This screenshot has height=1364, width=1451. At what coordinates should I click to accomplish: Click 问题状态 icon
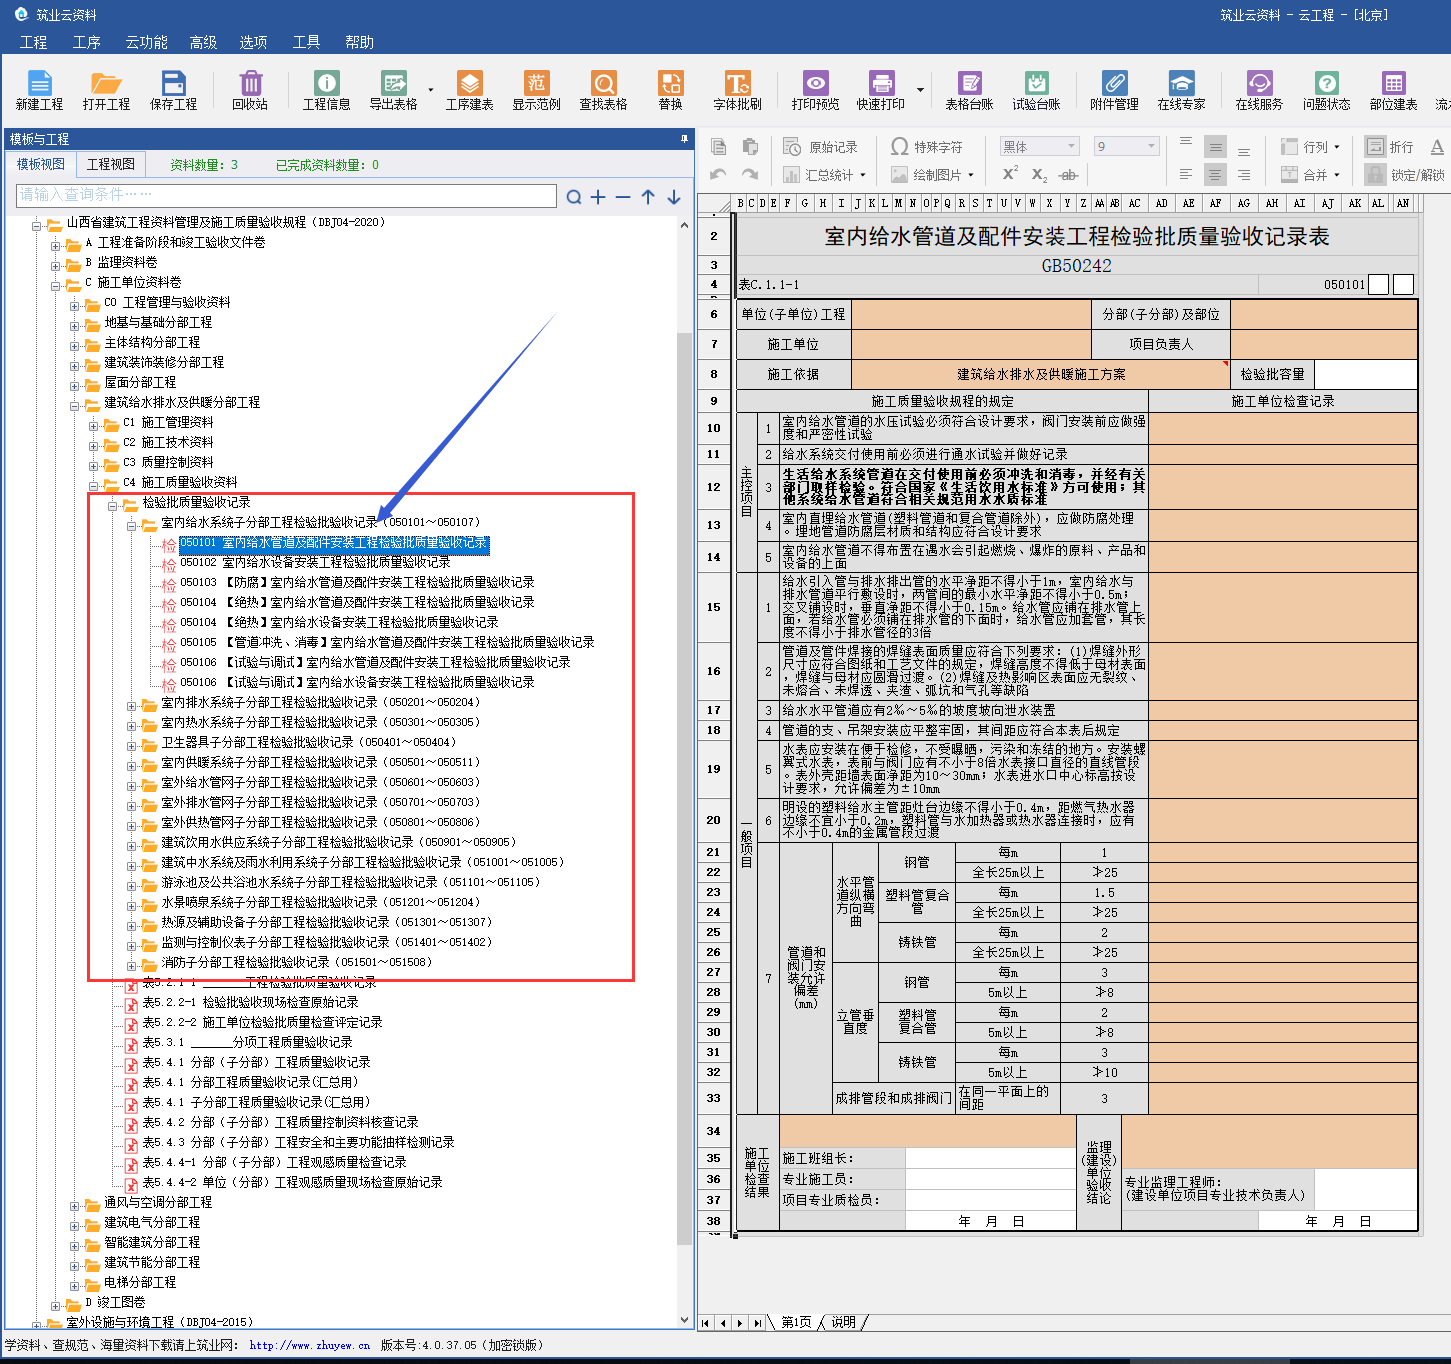[1326, 90]
